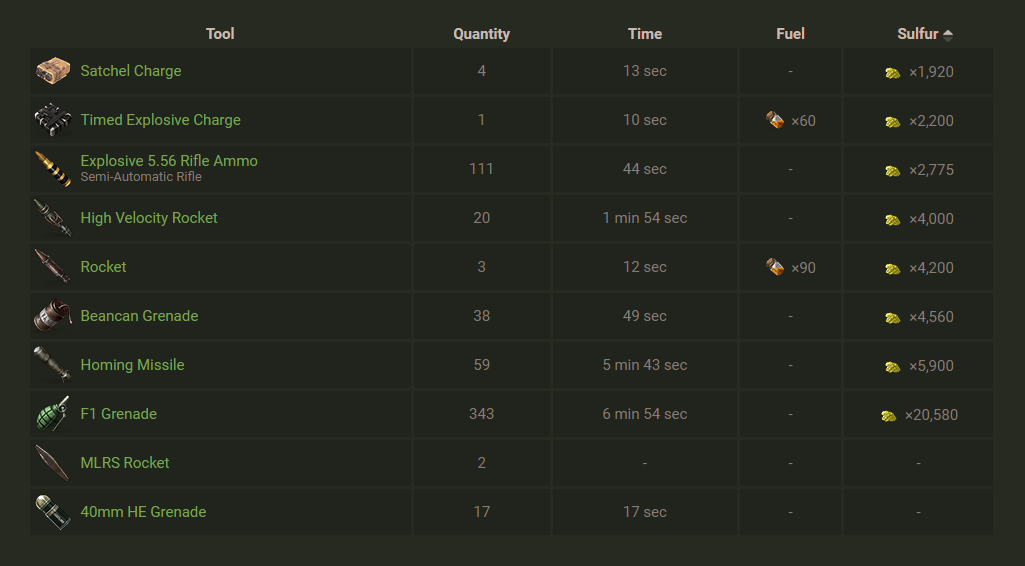Click the Homing Missile icon
The width and height of the screenshot is (1025, 566).
[x=52, y=365]
